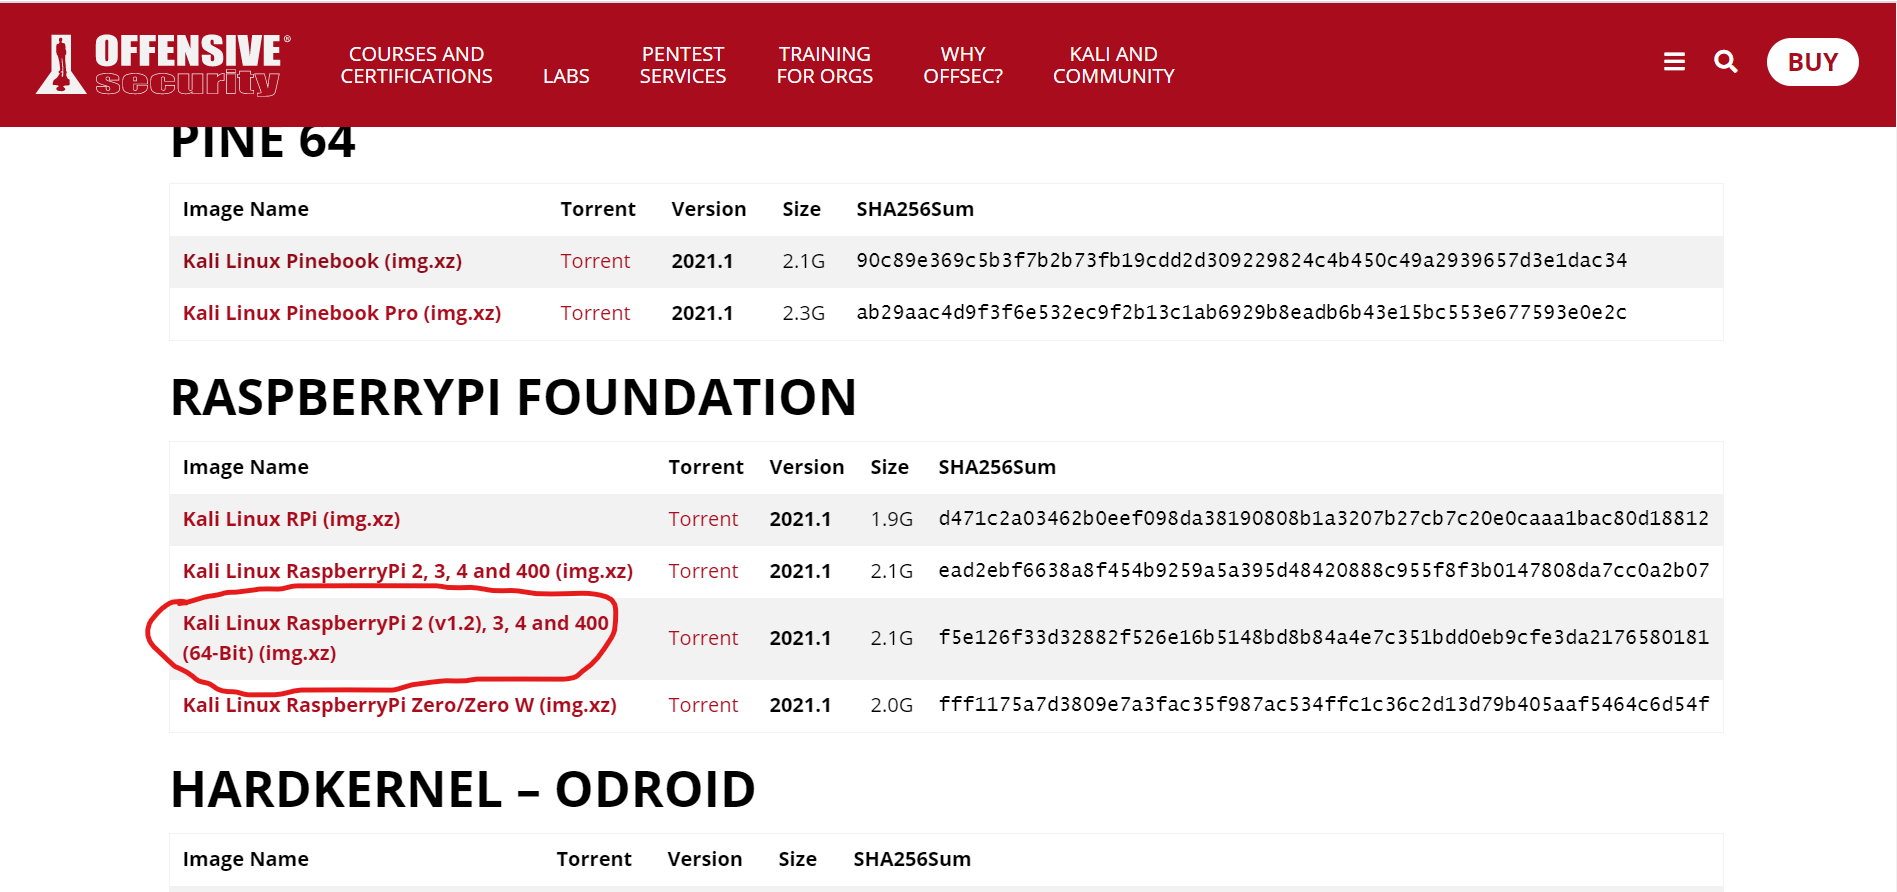
Task: Click the HARDKERNEL – ODROID heading
Action: click(x=463, y=789)
